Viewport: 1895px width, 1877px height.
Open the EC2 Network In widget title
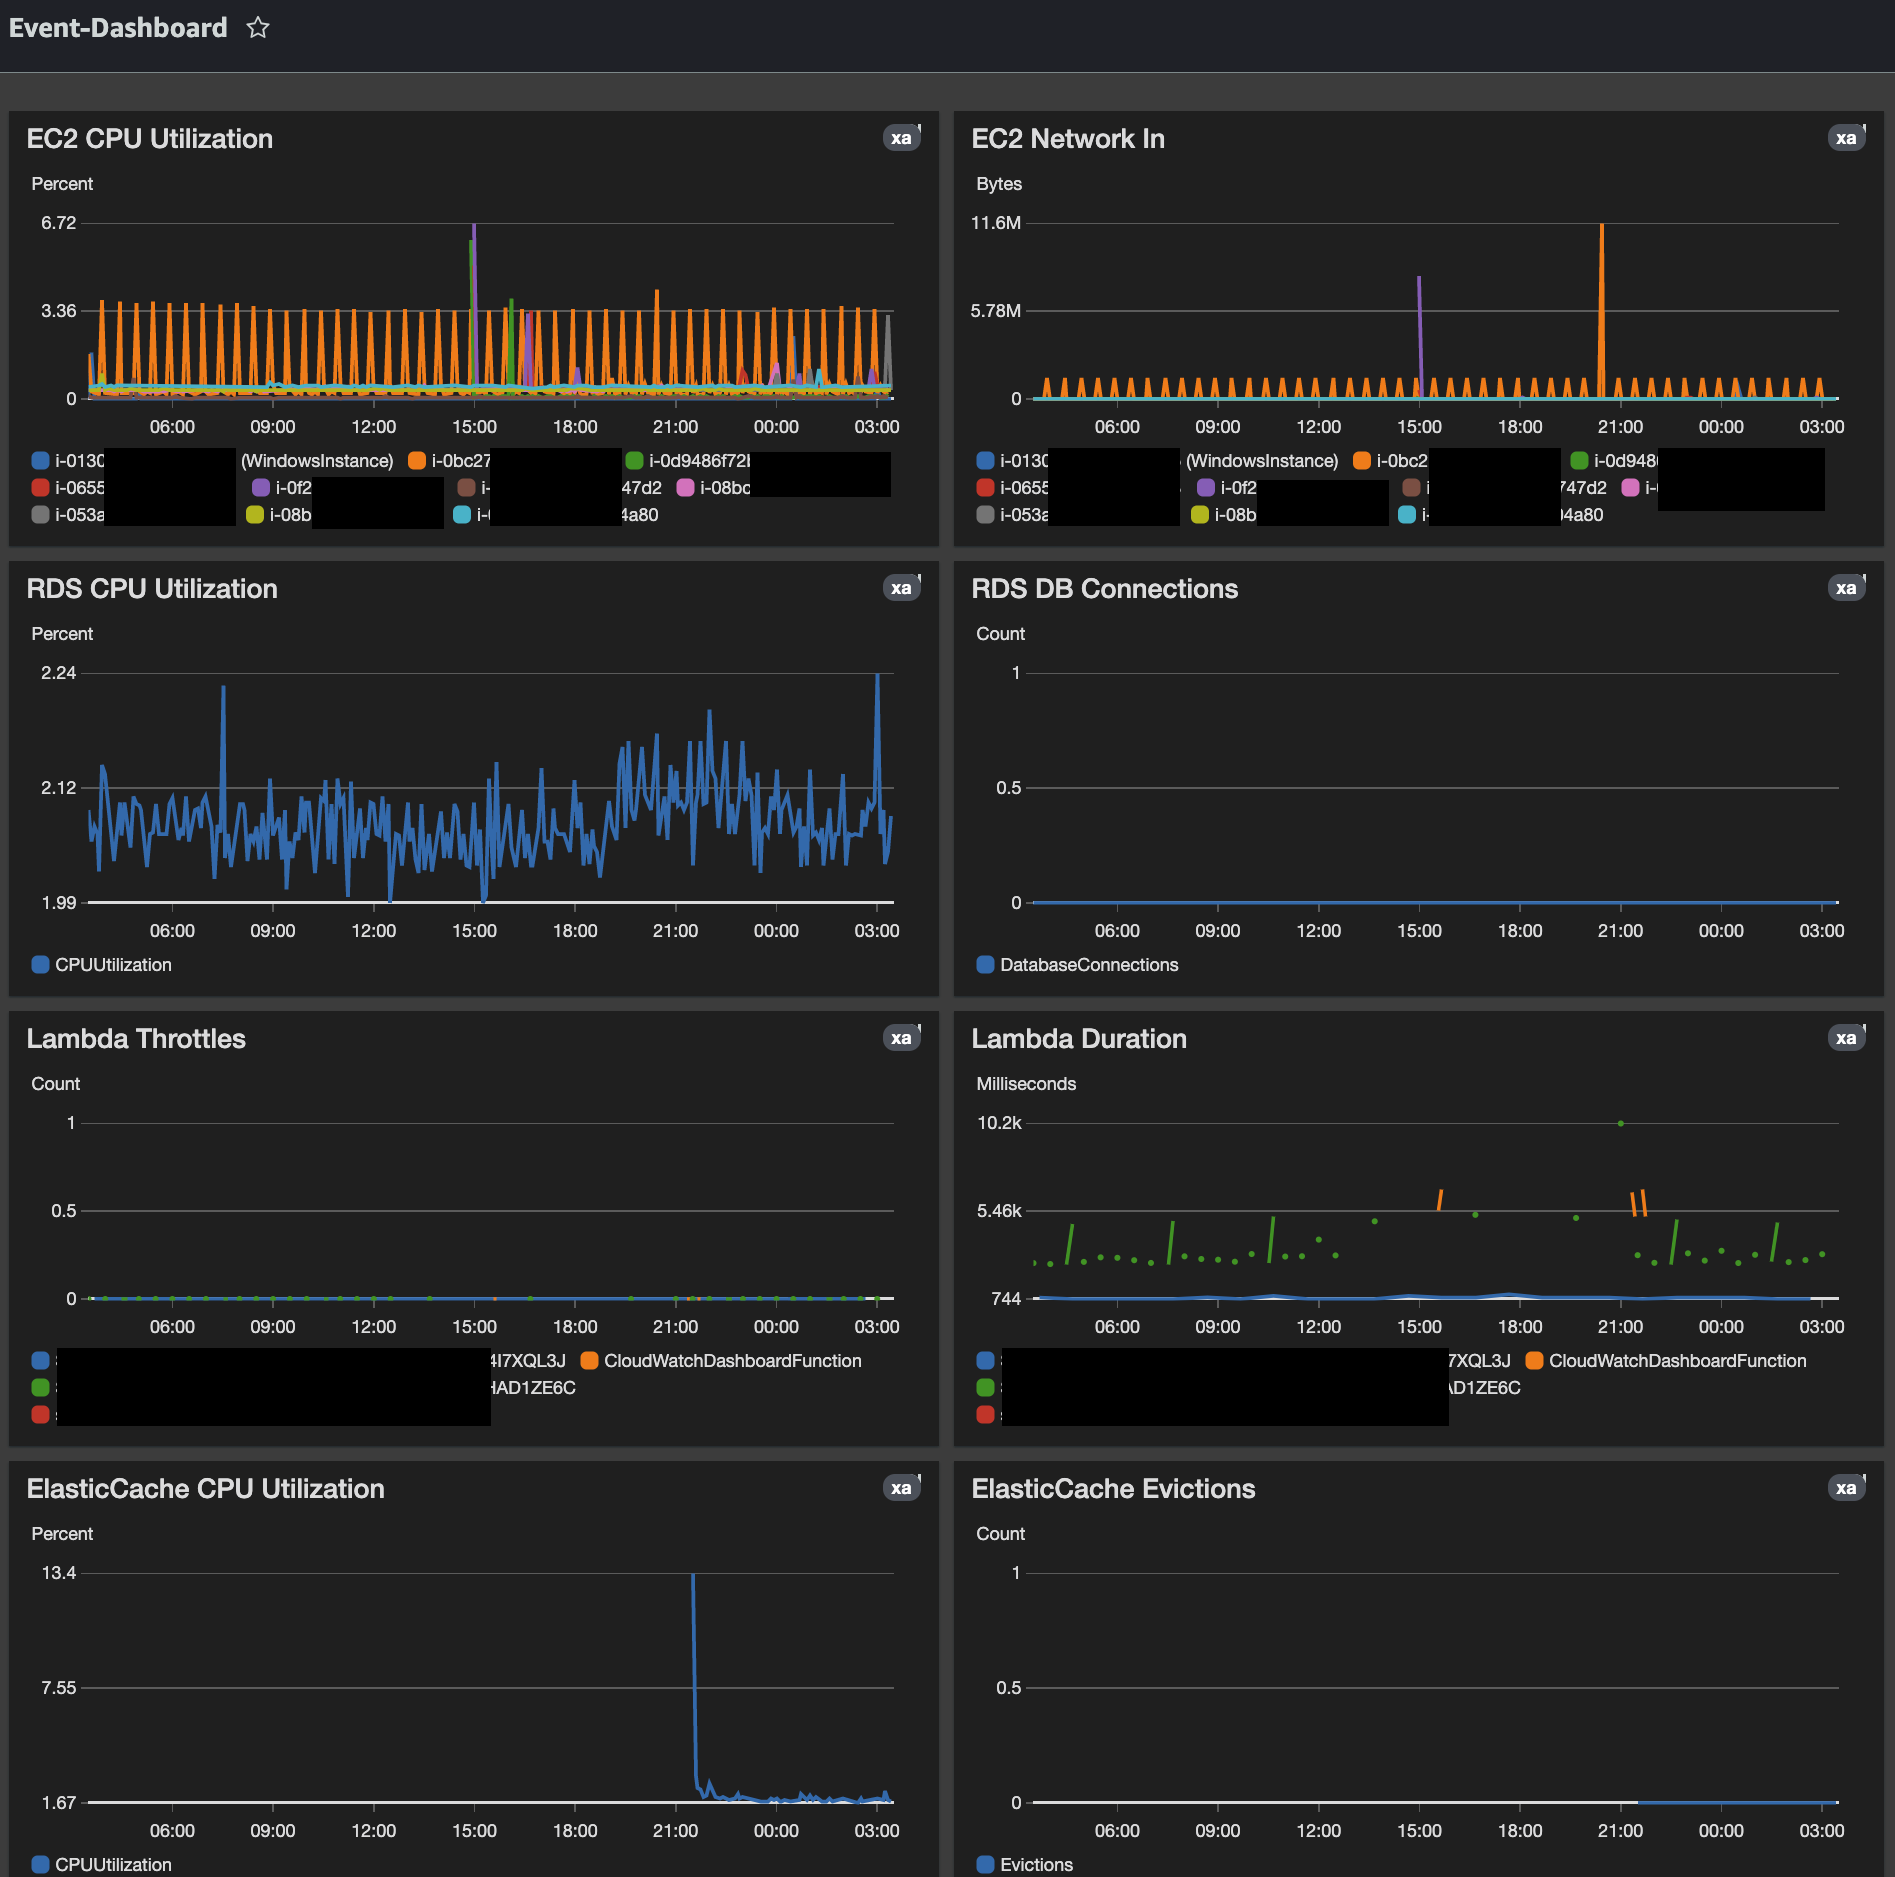point(1067,139)
